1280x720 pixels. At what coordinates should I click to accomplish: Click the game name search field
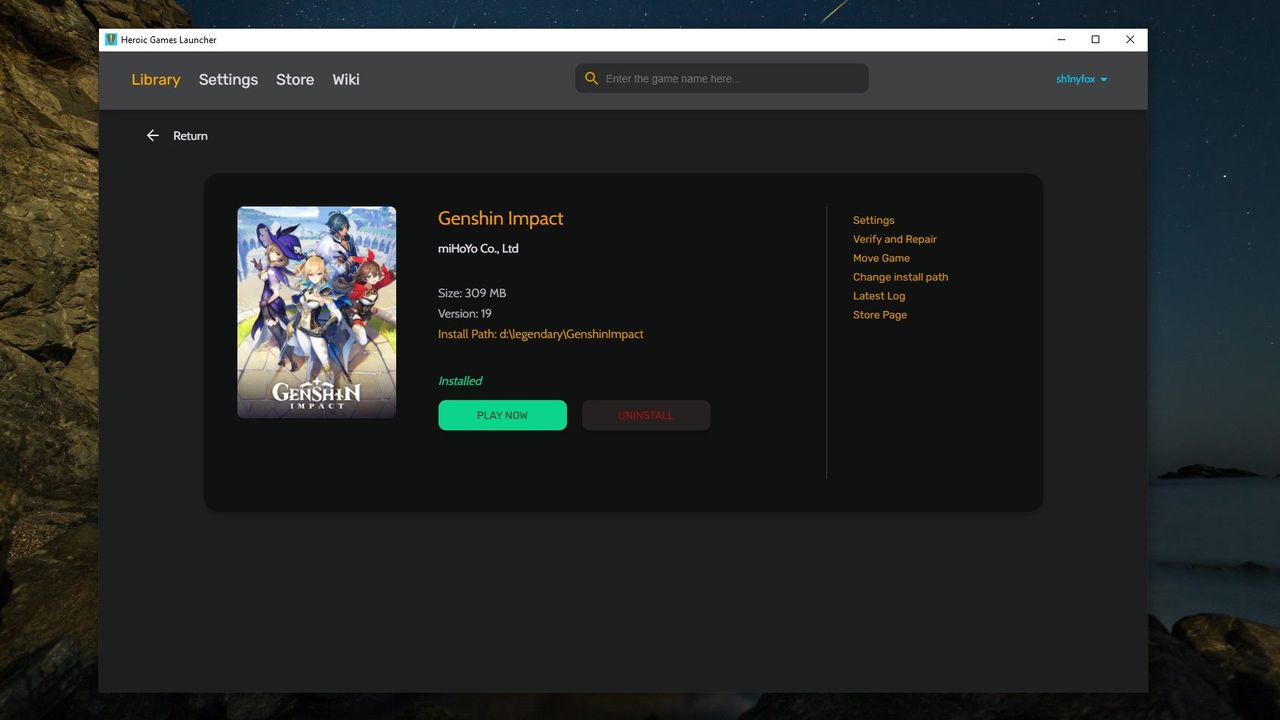pos(722,79)
